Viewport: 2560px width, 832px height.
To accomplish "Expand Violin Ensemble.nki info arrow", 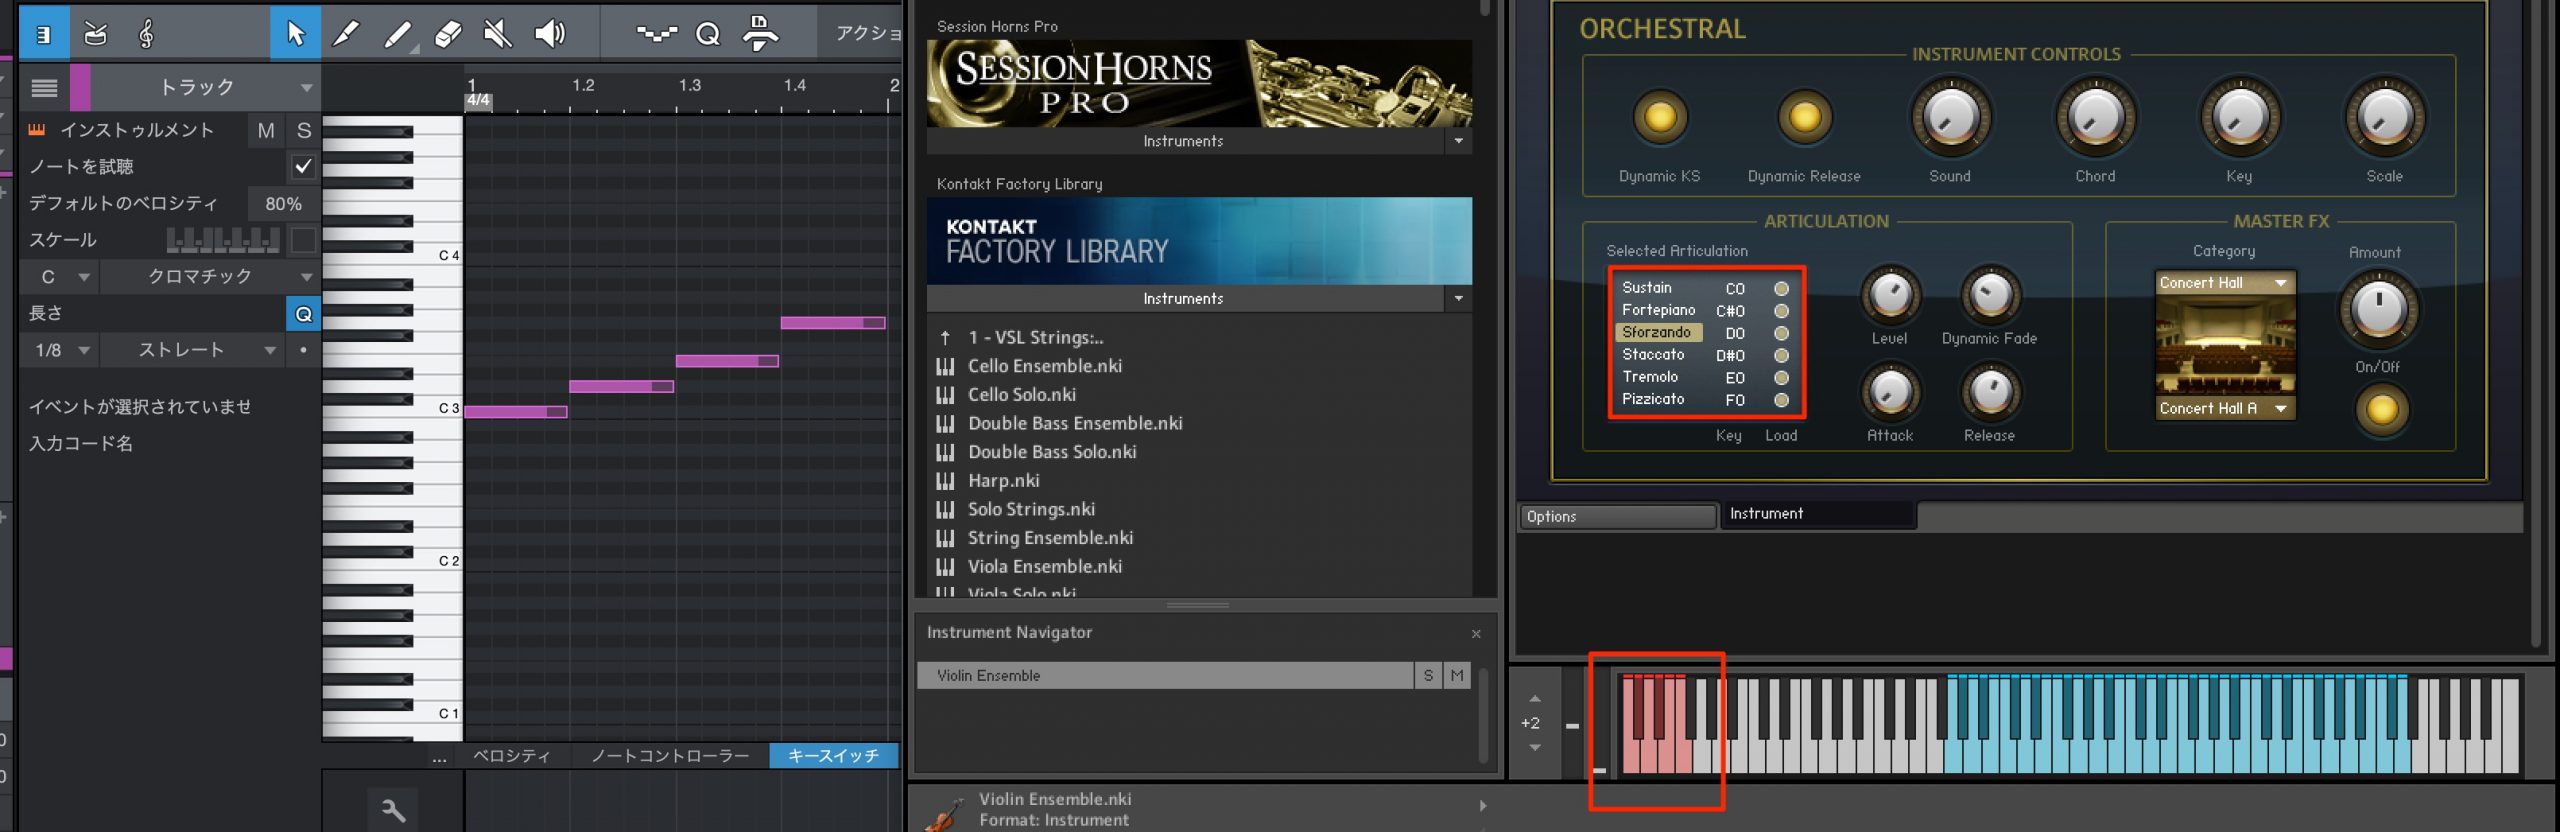I will click(x=1483, y=806).
